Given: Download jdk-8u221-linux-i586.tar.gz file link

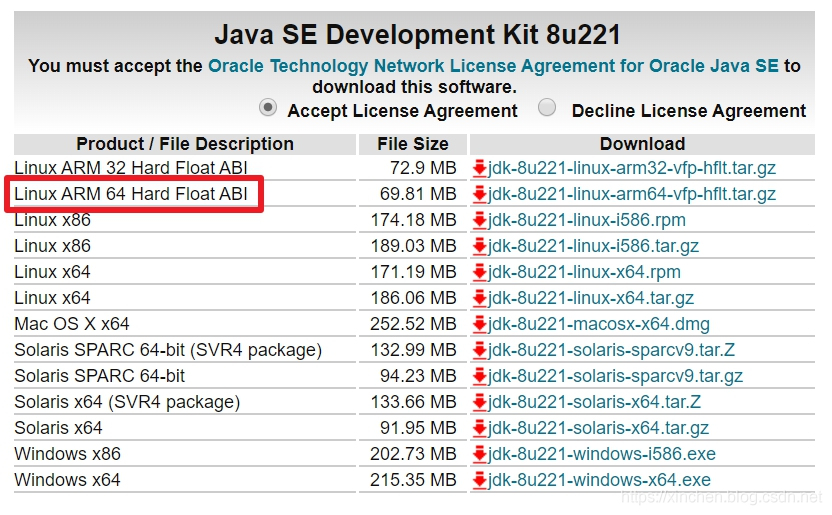Looking at the screenshot, I should (593, 246).
